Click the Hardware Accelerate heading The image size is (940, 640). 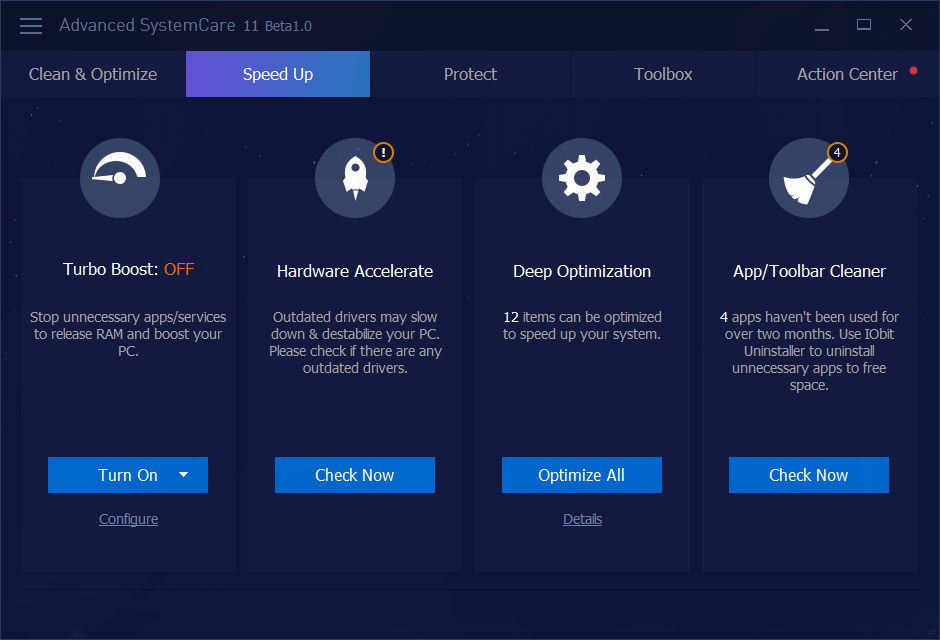[355, 271]
